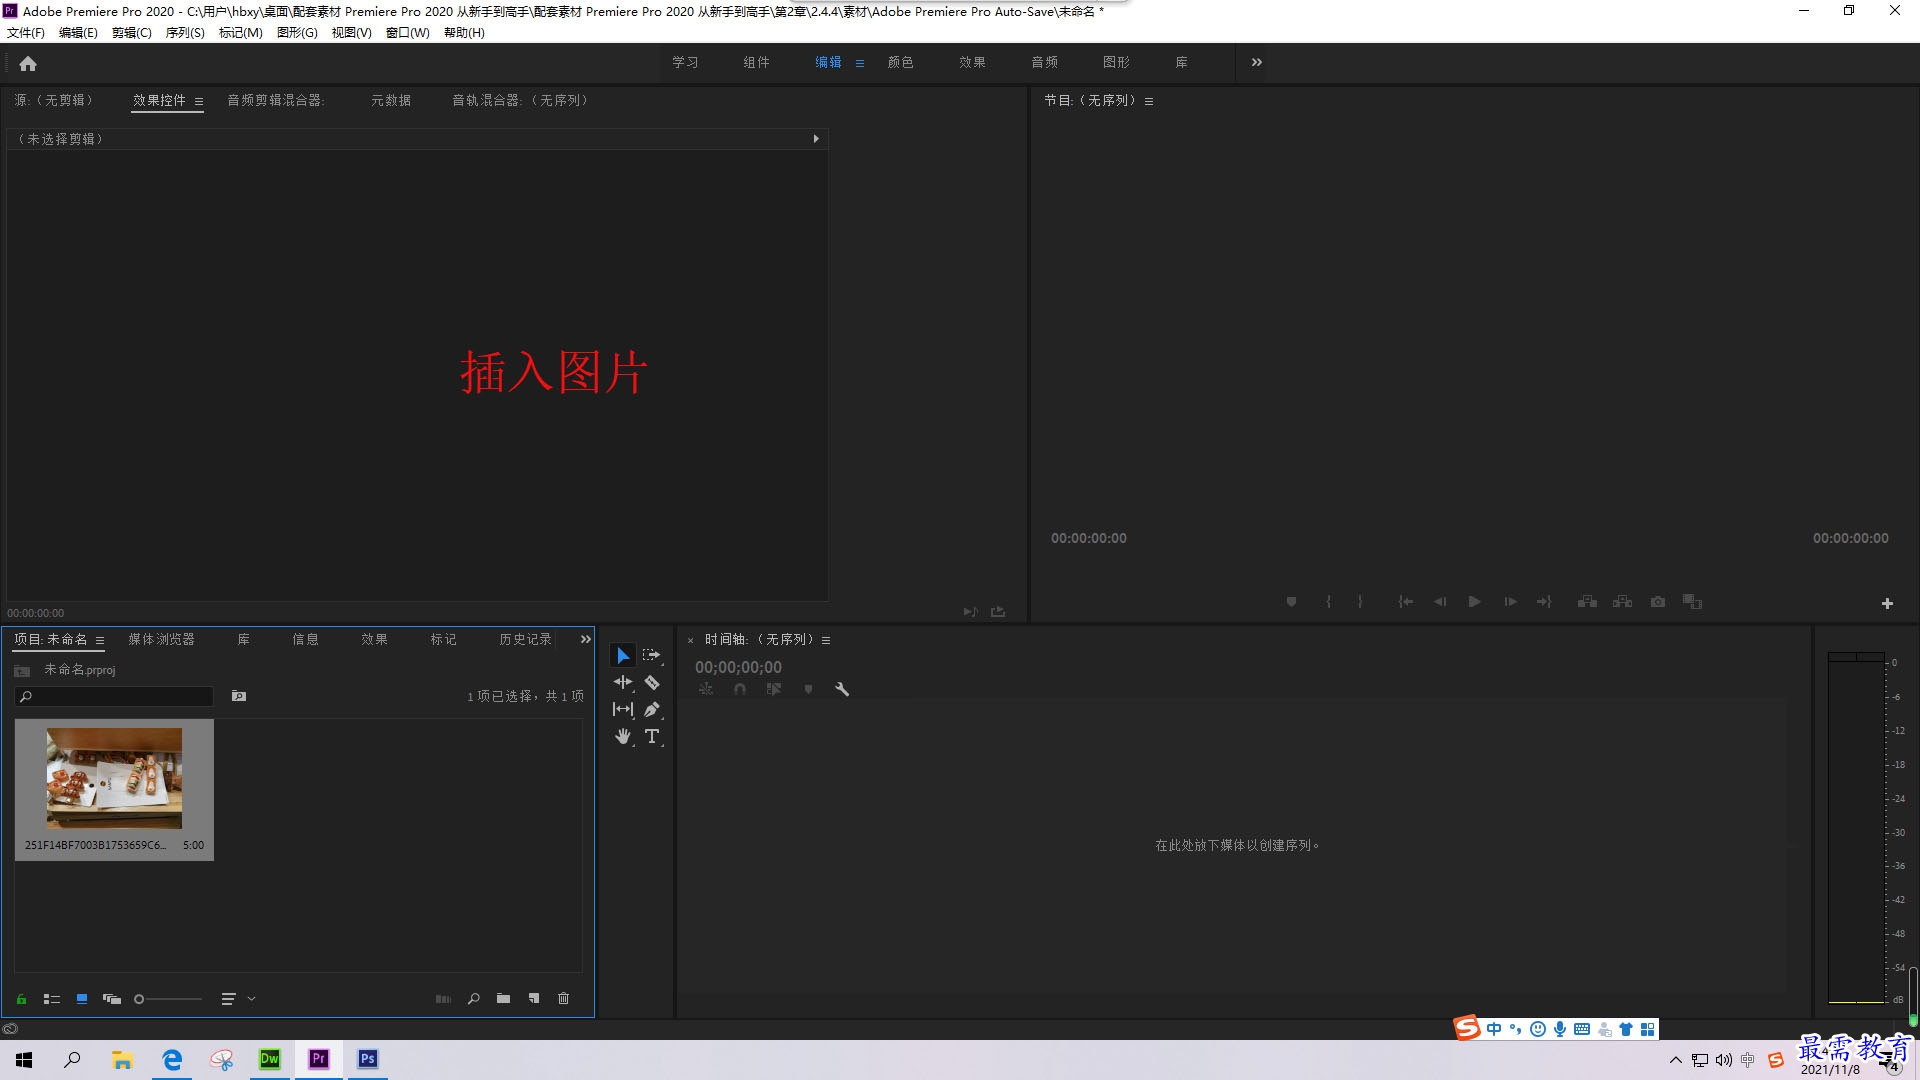Screen dimensions: 1920x1080
Task: Click Mark In bracket icon
Action: pos(1328,602)
